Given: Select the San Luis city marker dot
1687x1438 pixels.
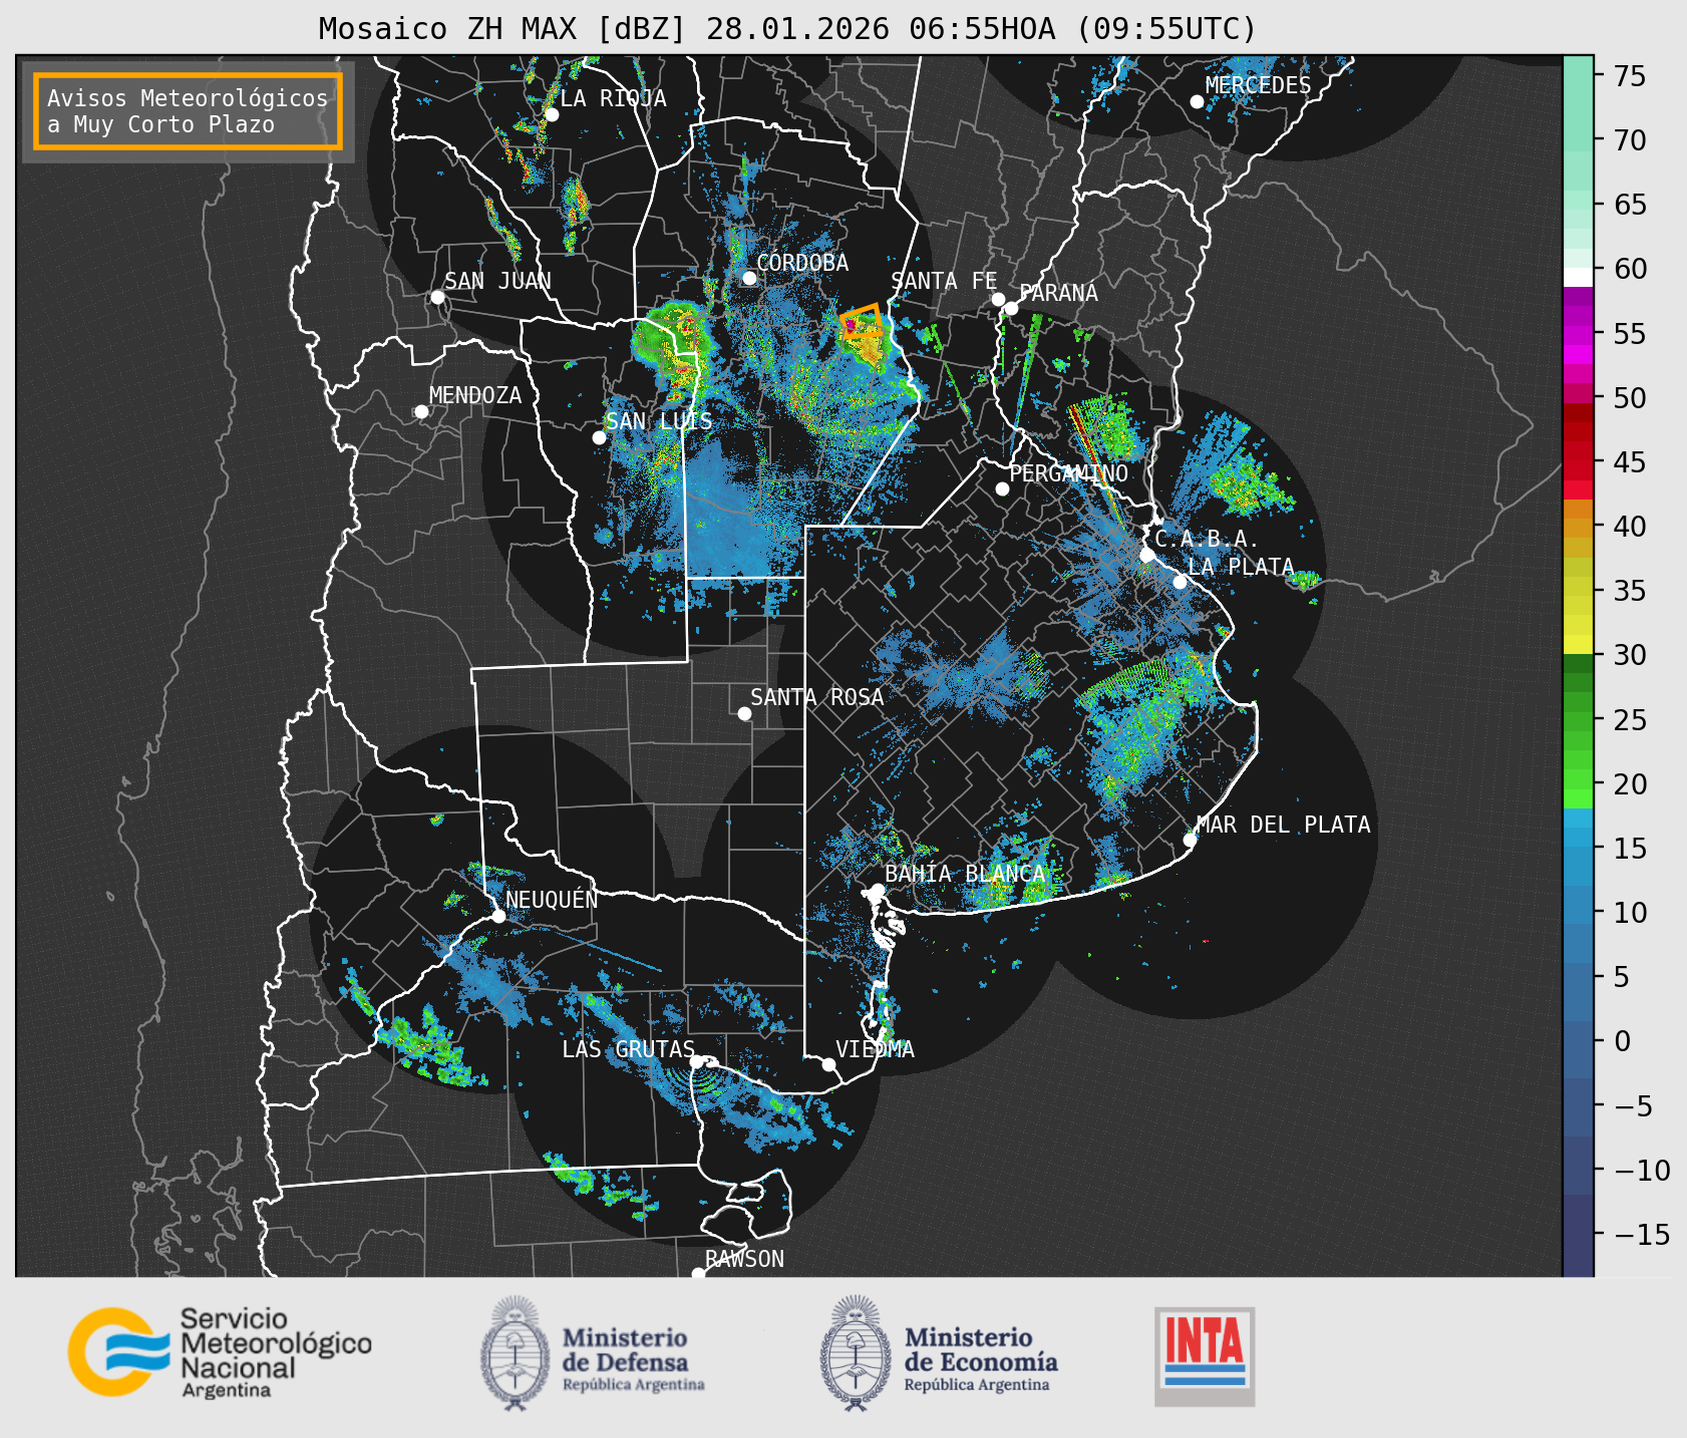Looking at the screenshot, I should (x=599, y=438).
